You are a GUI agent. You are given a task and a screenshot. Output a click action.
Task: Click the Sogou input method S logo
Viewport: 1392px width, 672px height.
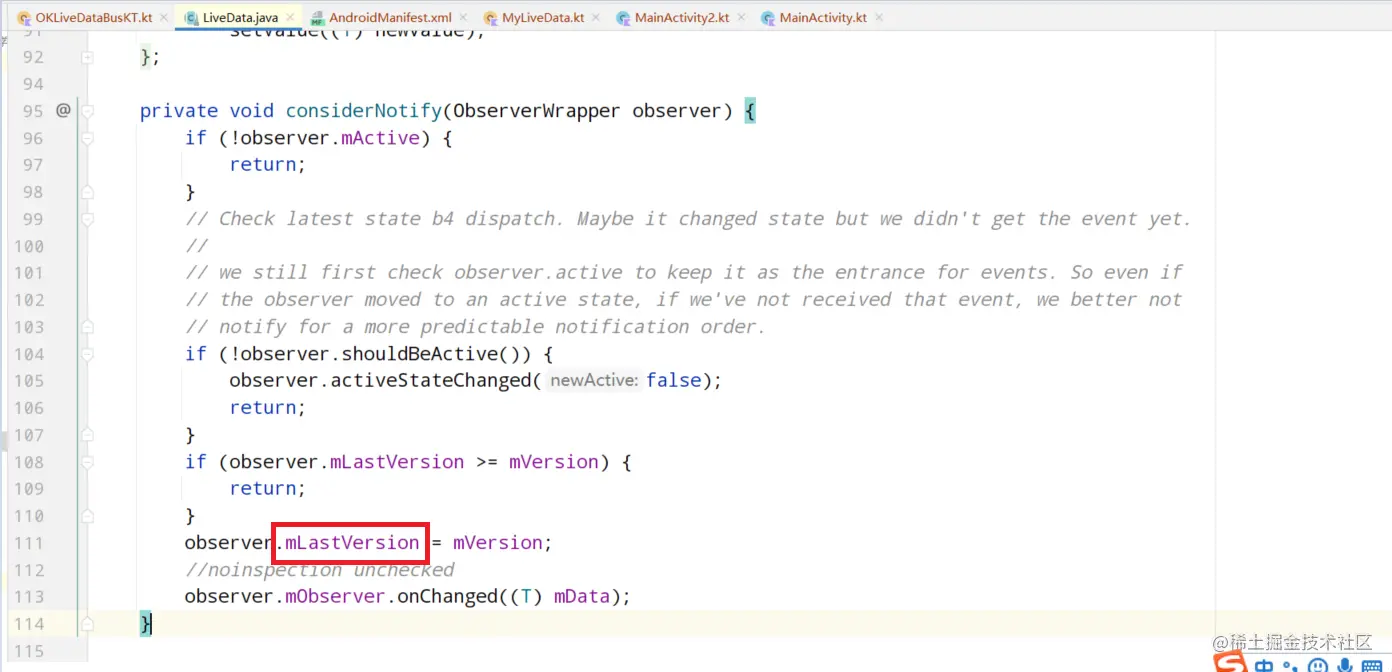click(1231, 662)
